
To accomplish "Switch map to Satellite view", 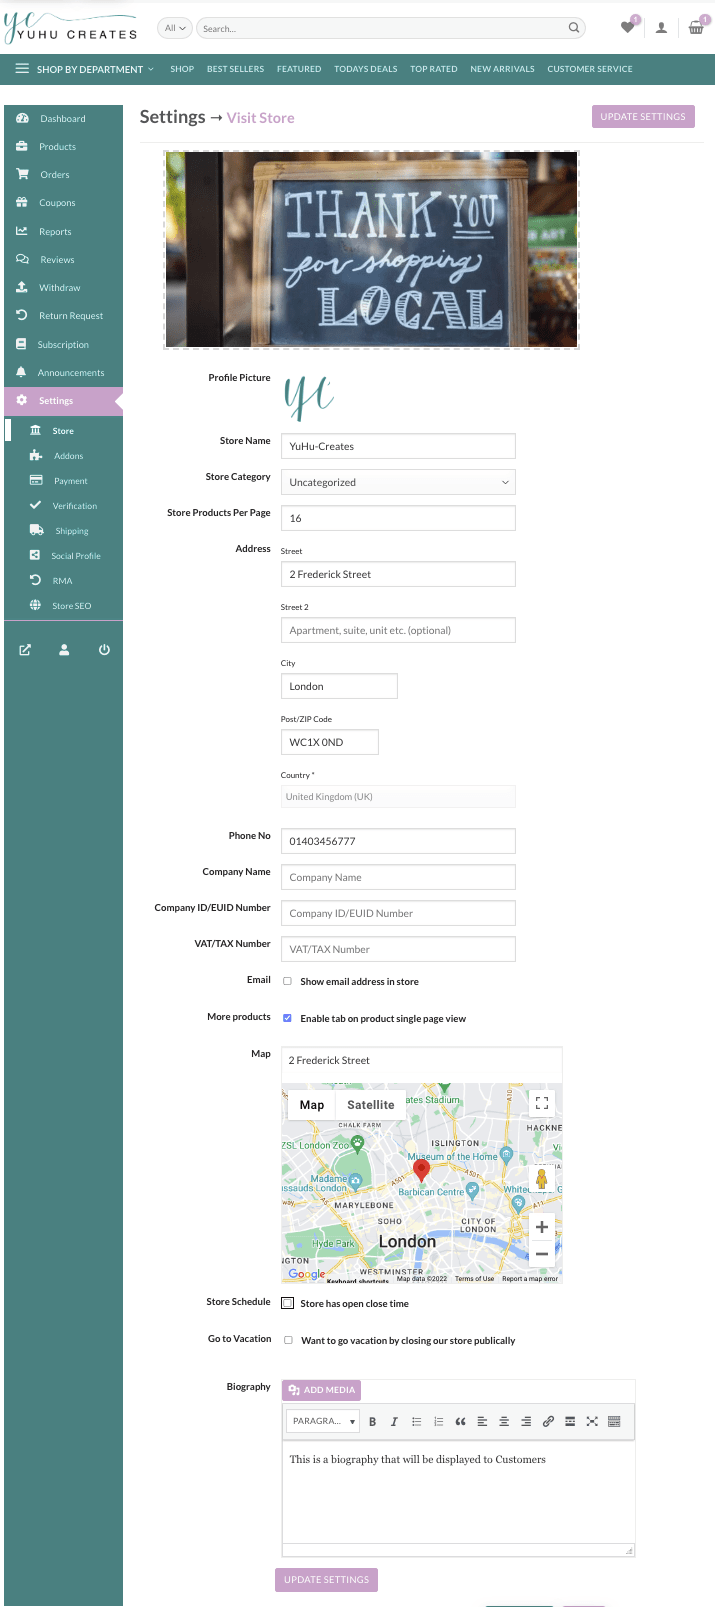I will 370,1105.
